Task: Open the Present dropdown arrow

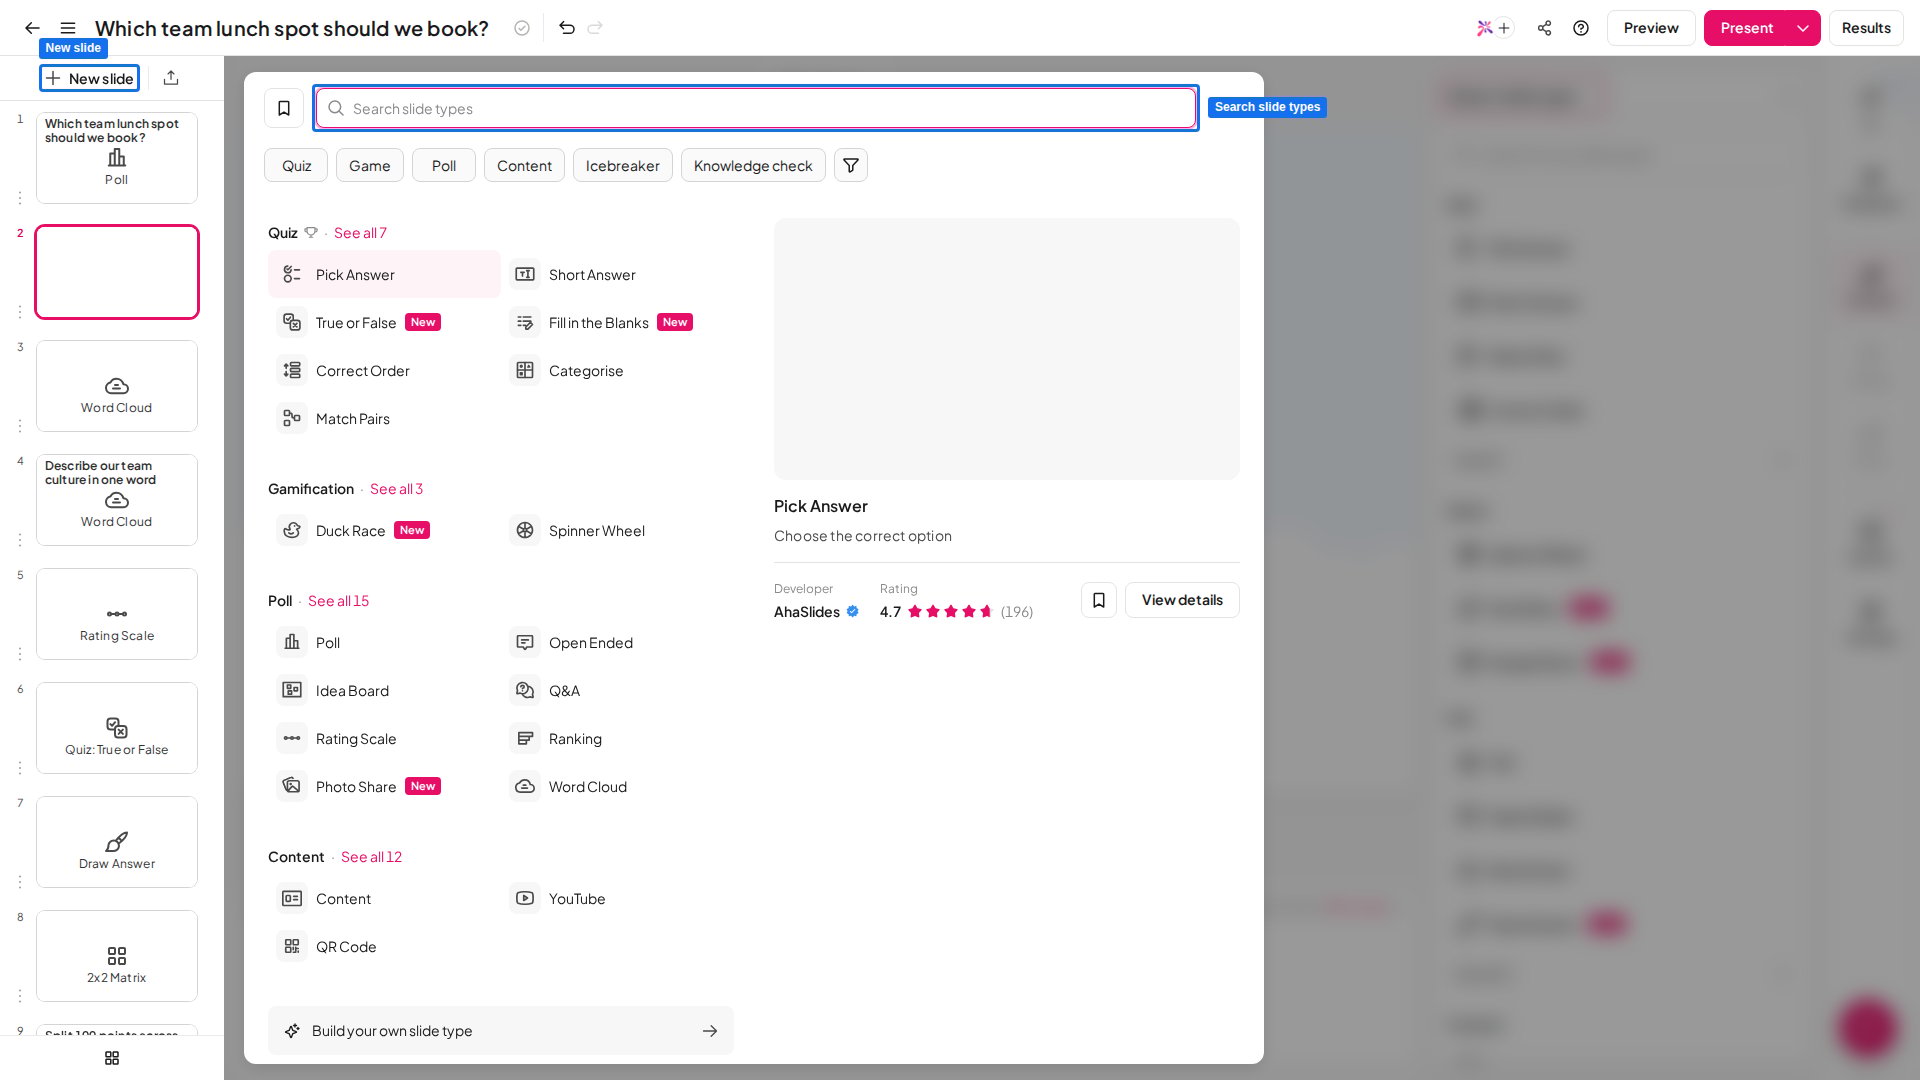Action: tap(1803, 28)
